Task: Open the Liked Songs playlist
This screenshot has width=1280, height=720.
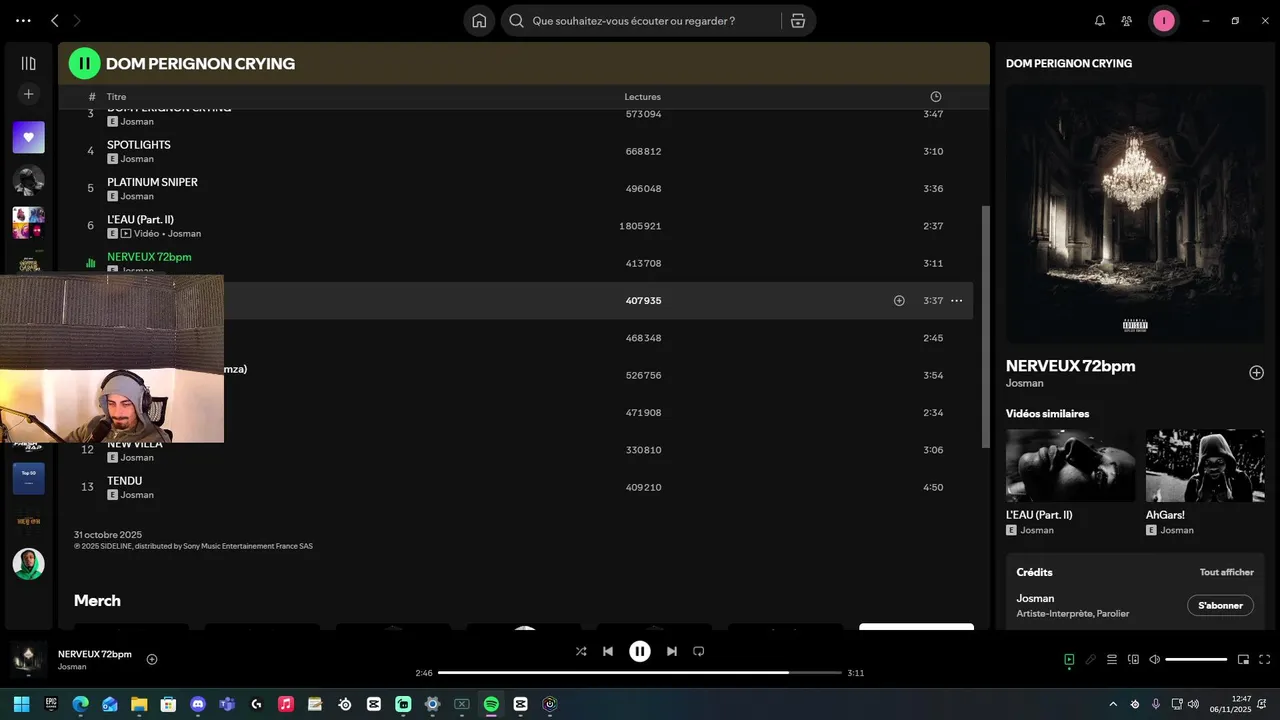Action: [x=28, y=137]
